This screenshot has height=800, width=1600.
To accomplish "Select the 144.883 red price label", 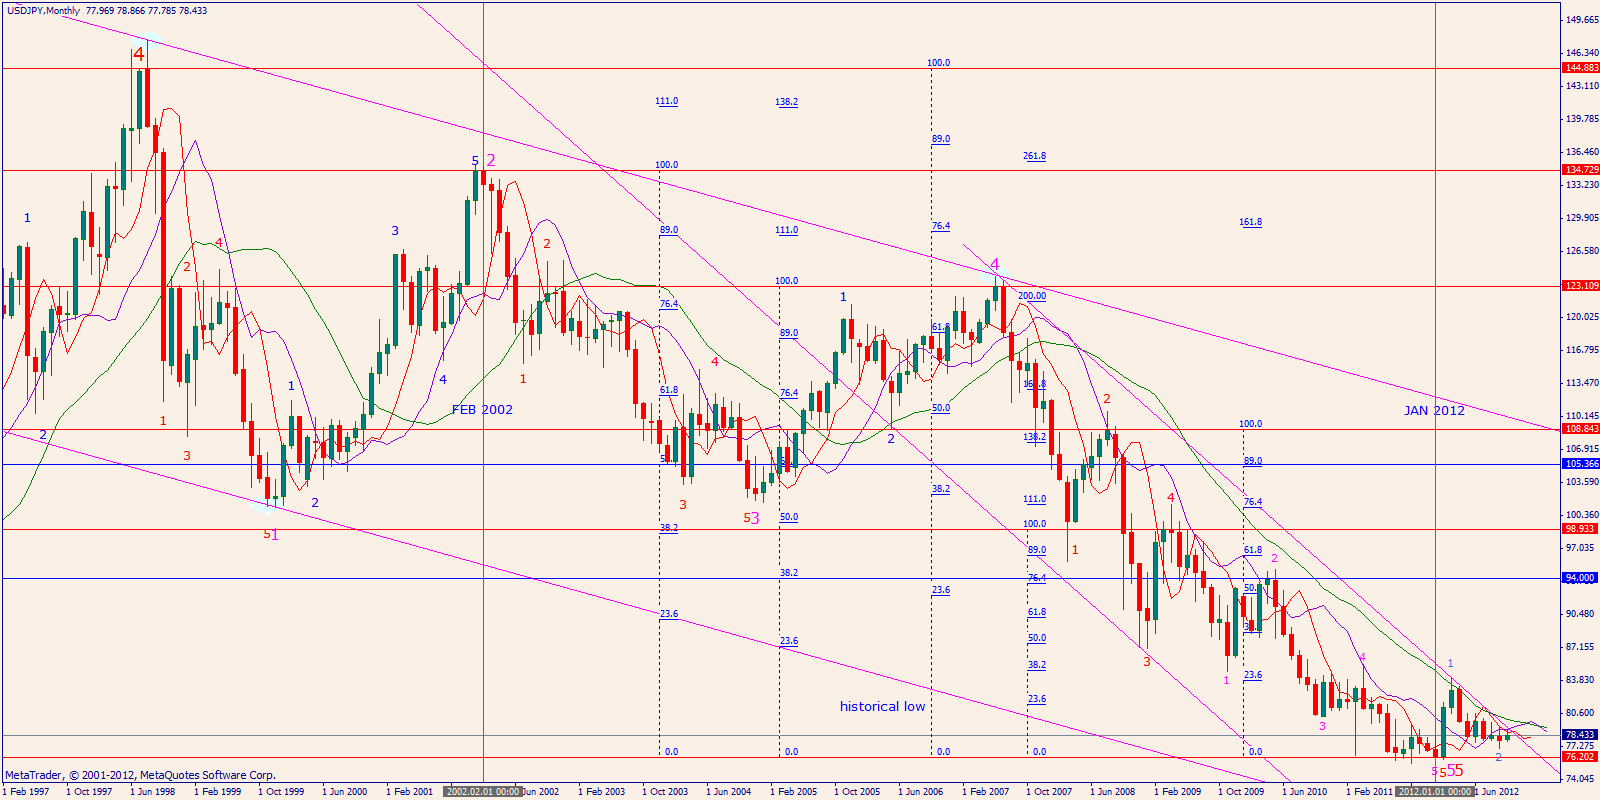I will [1581, 68].
